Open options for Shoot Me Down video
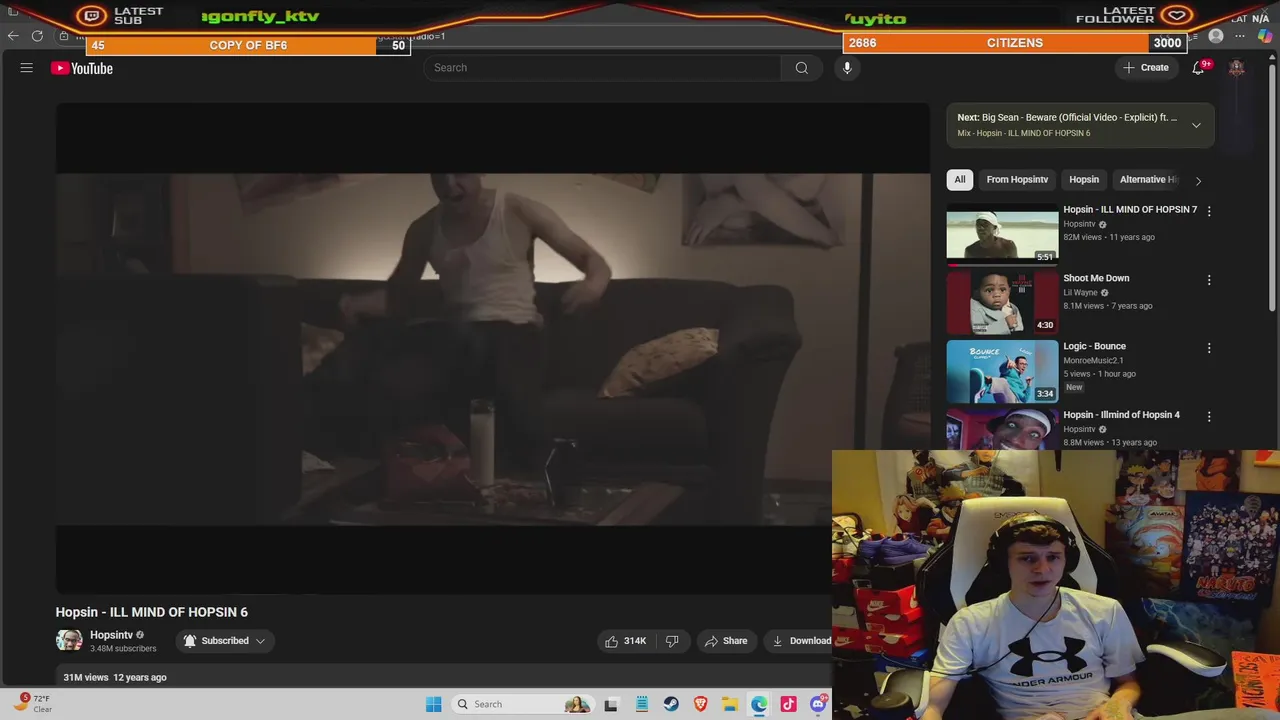Viewport: 1280px width, 720px height. pyautogui.click(x=1209, y=280)
